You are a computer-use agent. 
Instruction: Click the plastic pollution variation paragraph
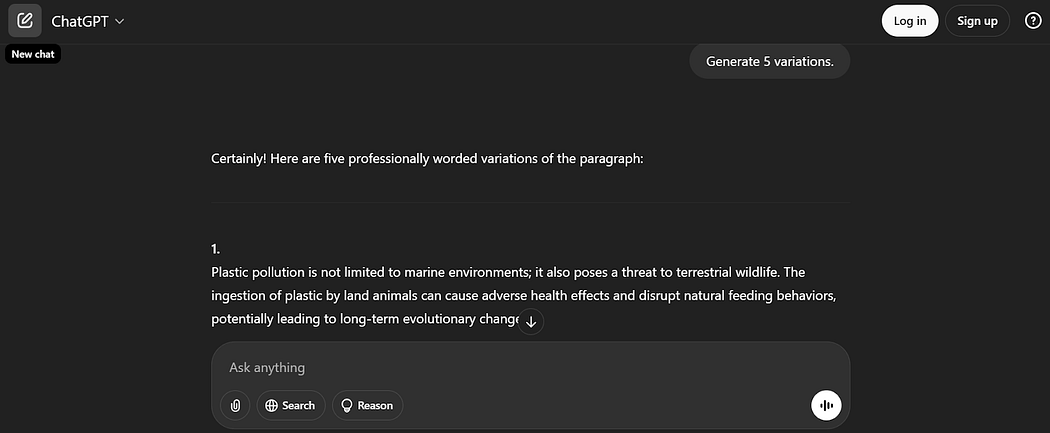[523, 296]
